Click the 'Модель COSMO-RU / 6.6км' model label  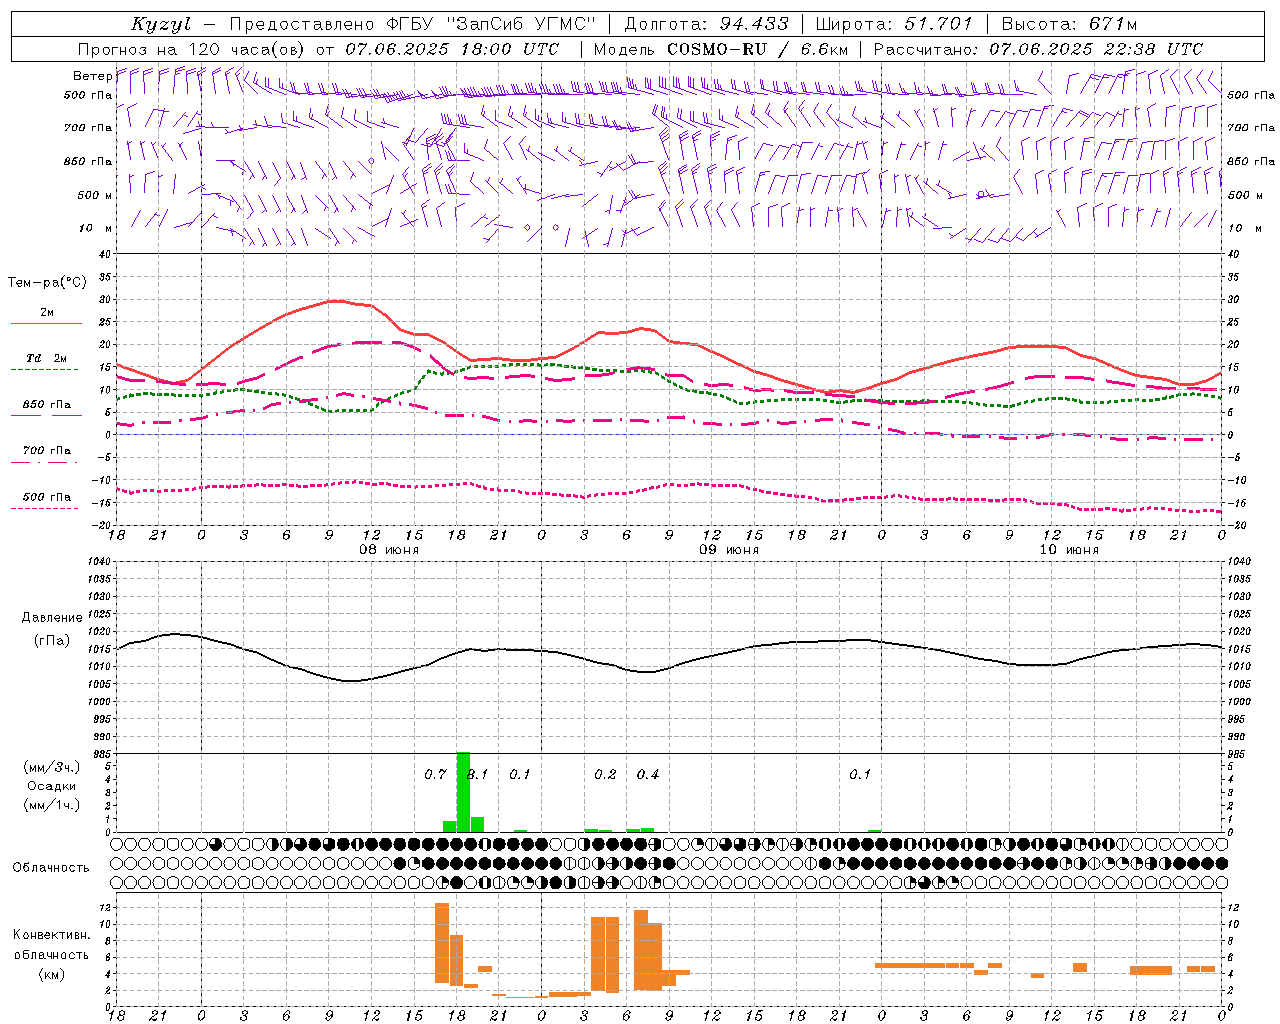720,49
